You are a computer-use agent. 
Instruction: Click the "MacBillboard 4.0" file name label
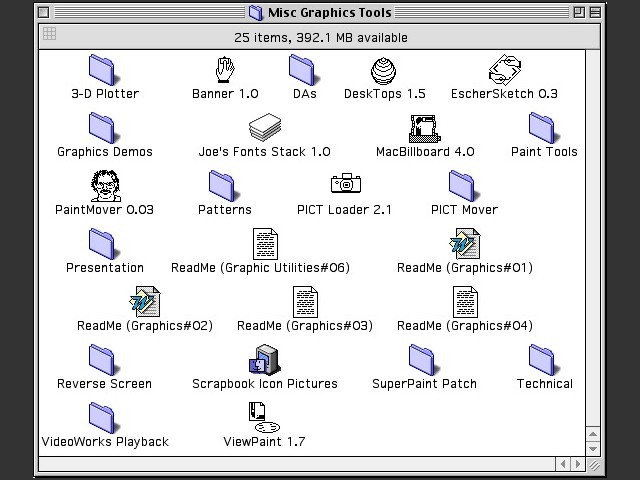point(425,152)
